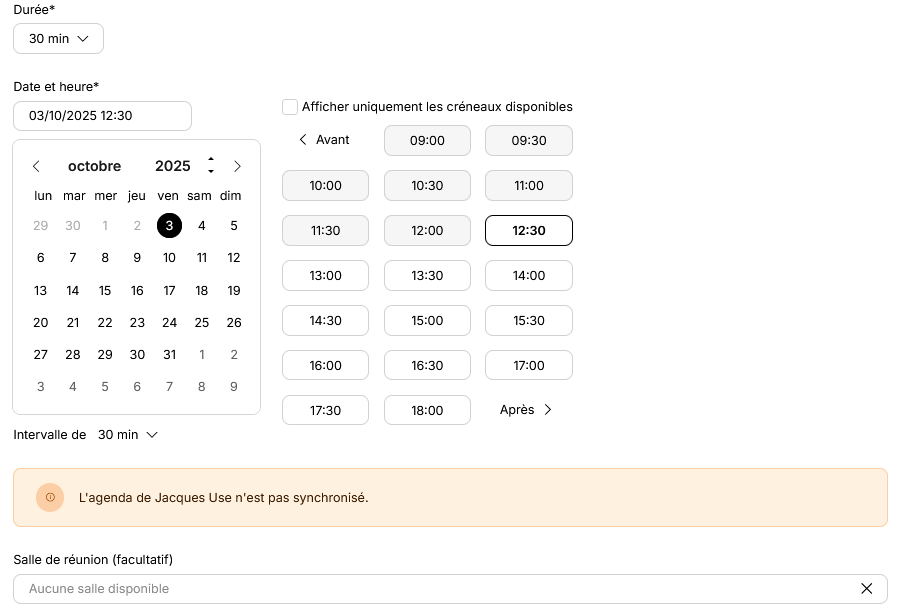Open the Durée 30 min dropdown
Screen dimensions: 898x615
(58, 39)
